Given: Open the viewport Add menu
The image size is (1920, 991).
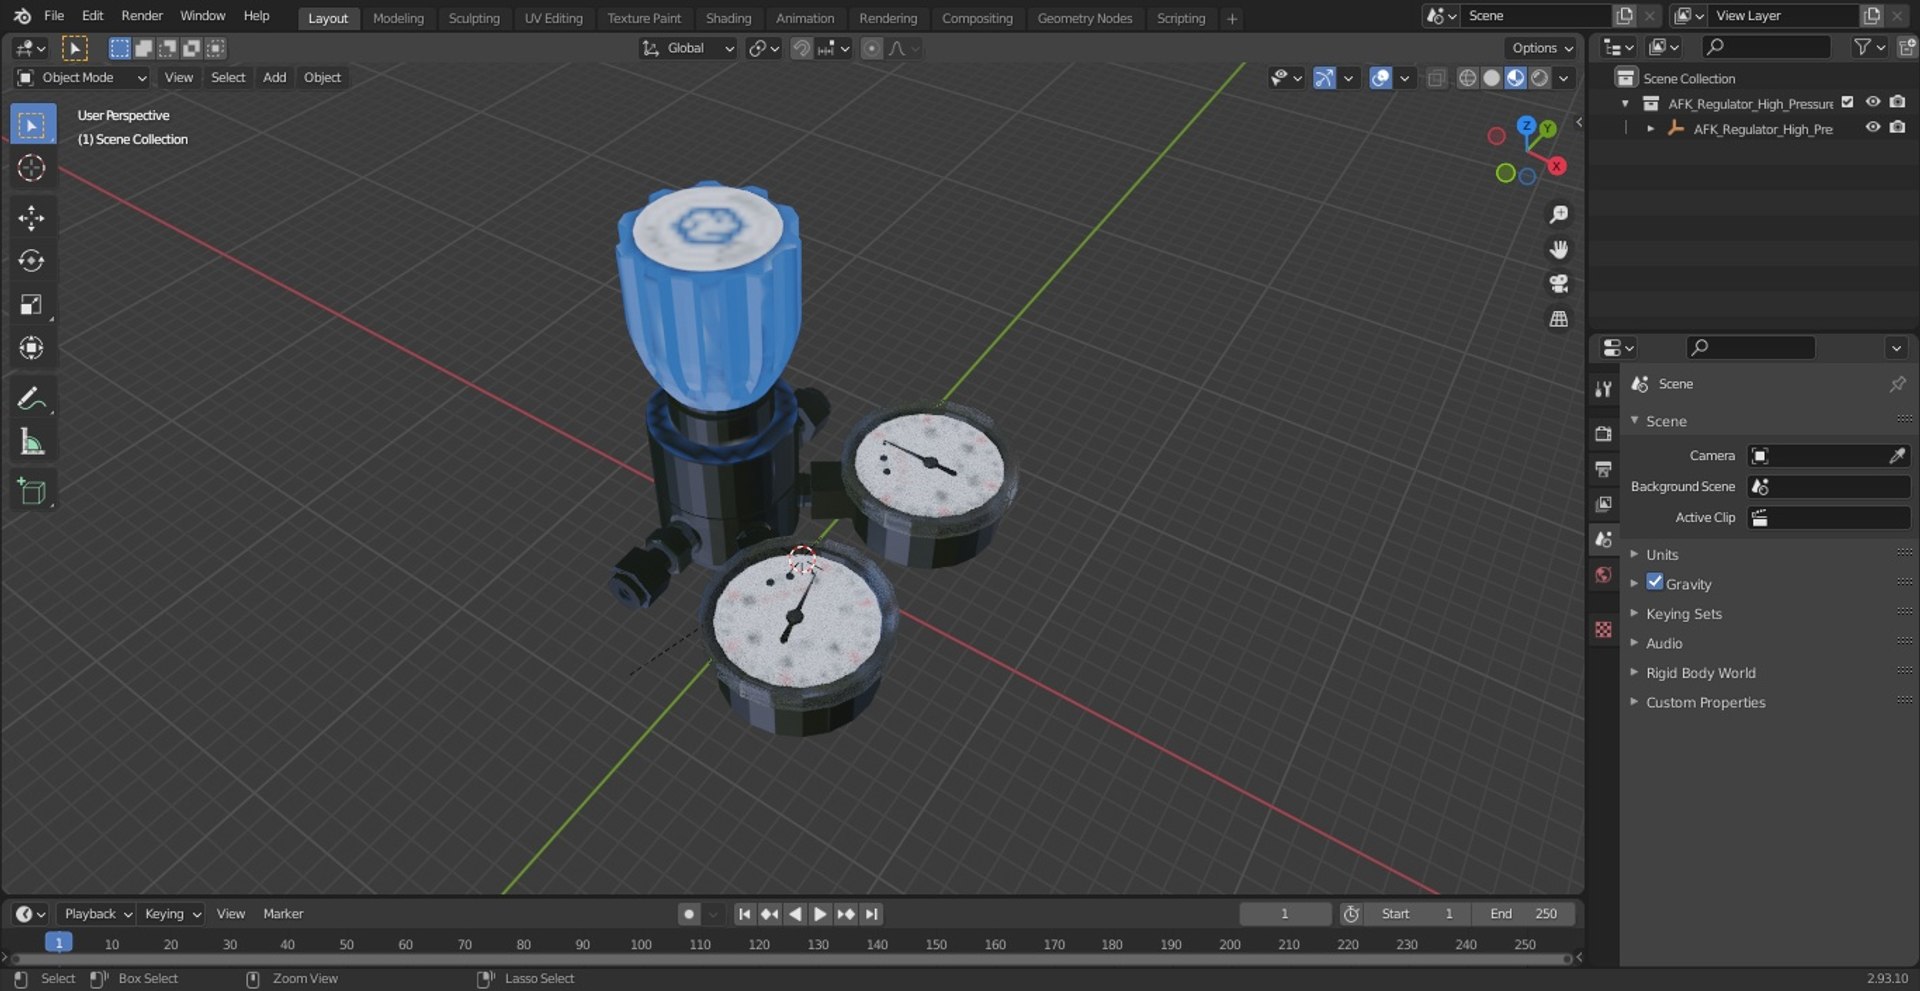Looking at the screenshot, I should pos(274,78).
